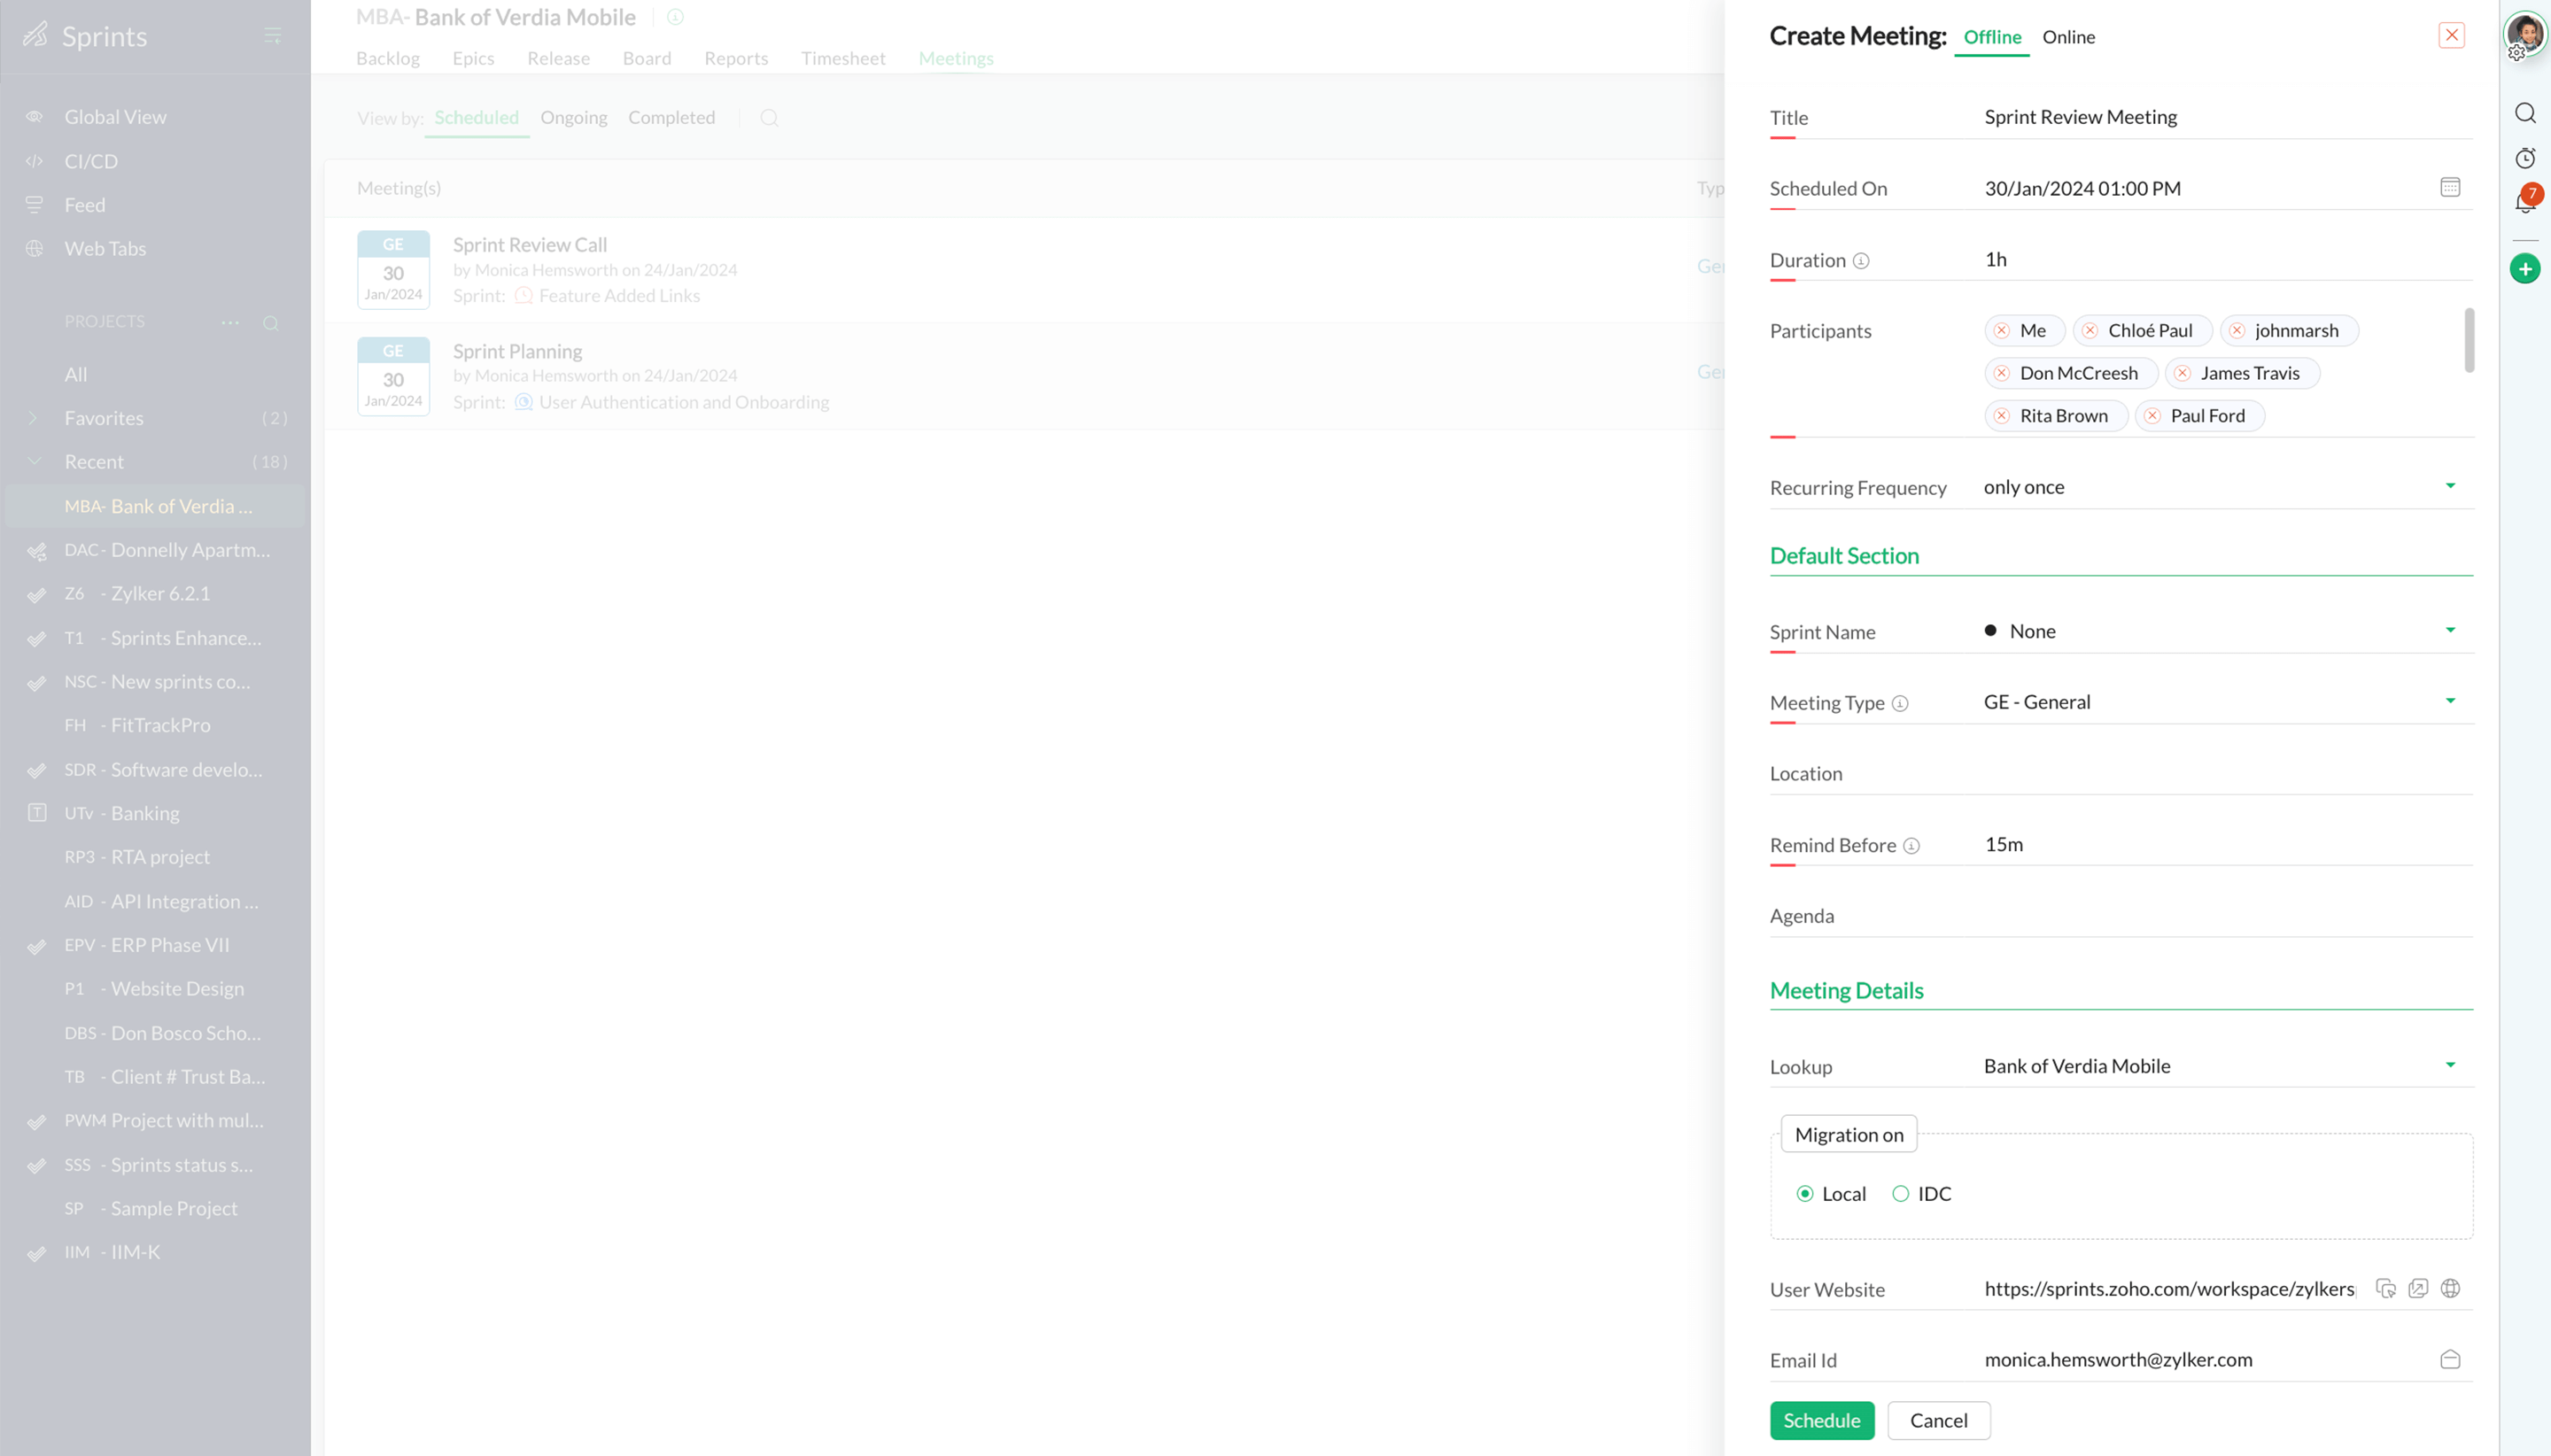Click the participants list scrollbar
Viewport: 2551px width, 1456px height.
2468,340
